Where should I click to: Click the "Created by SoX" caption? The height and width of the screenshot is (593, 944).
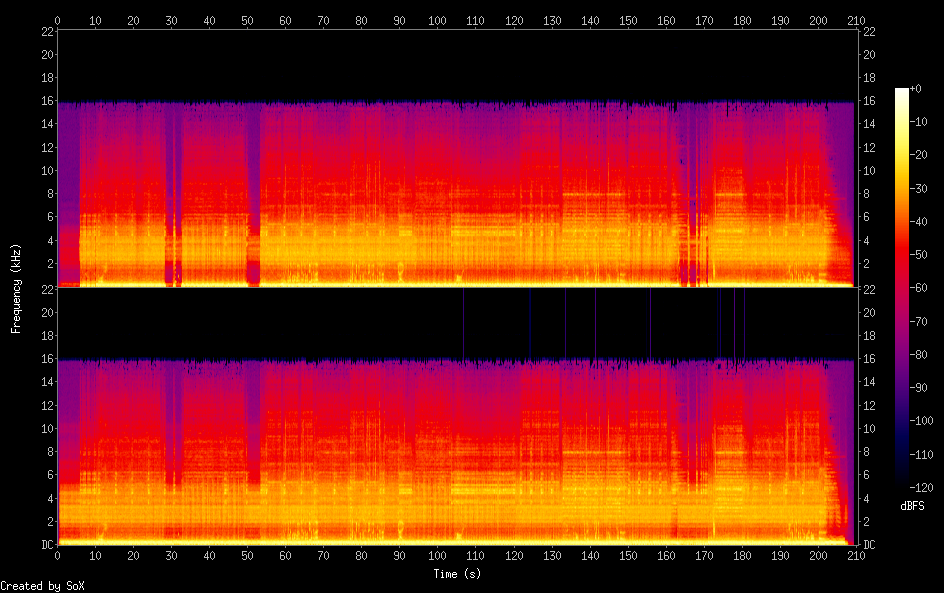tap(42, 586)
